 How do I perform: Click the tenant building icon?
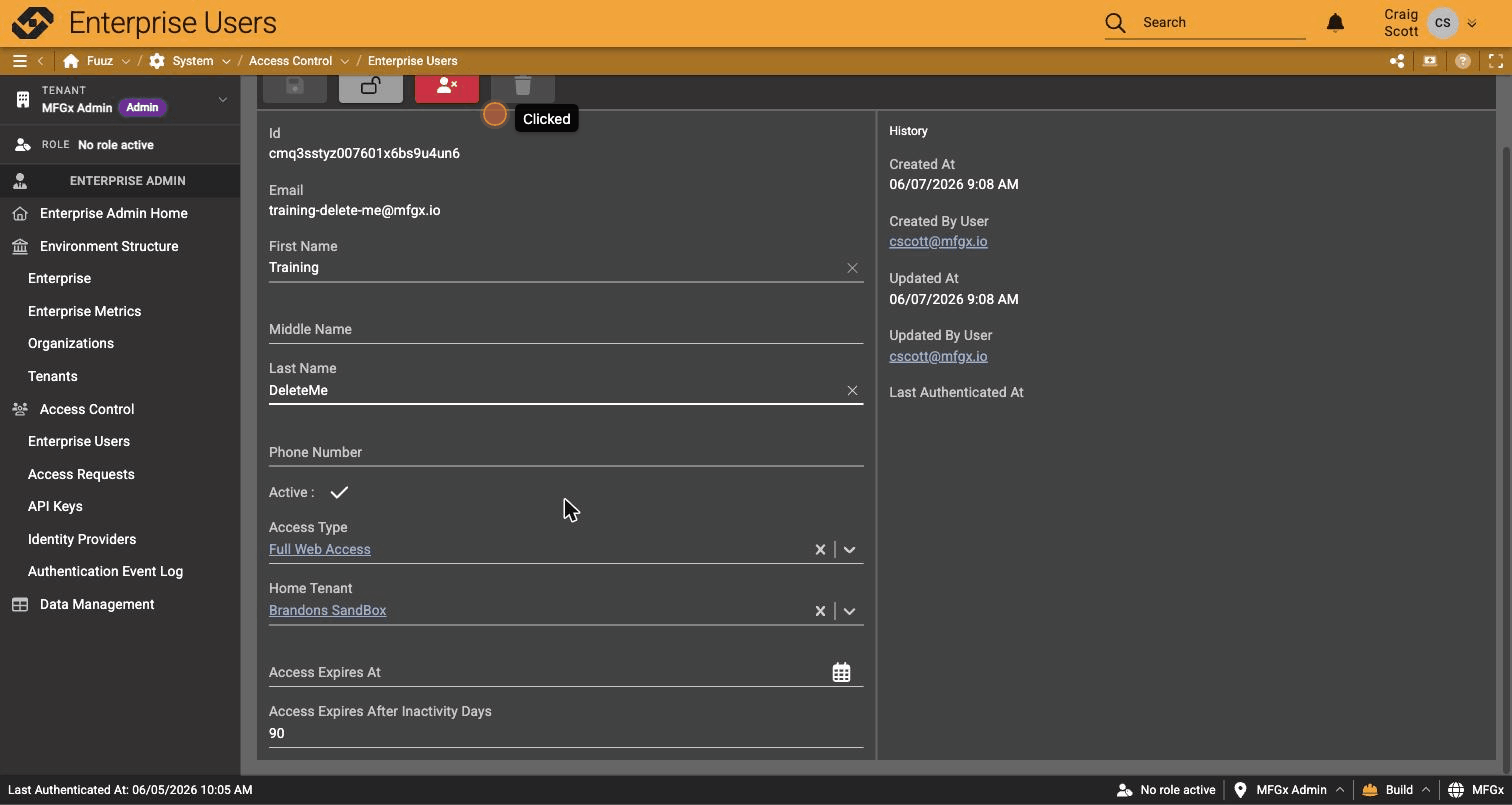coord(22,100)
